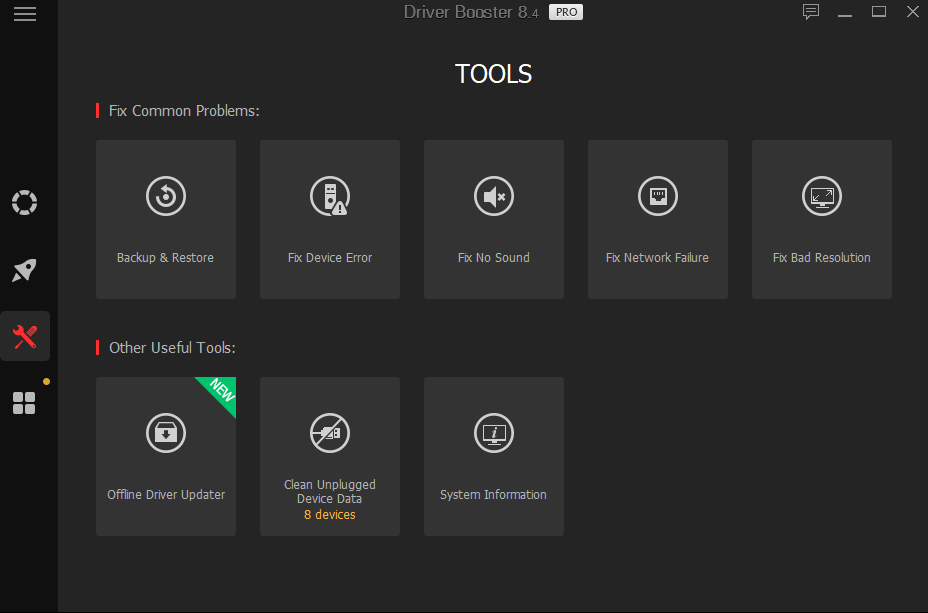The image size is (928, 613).
Task: Open the System Information label
Action: [x=493, y=495]
